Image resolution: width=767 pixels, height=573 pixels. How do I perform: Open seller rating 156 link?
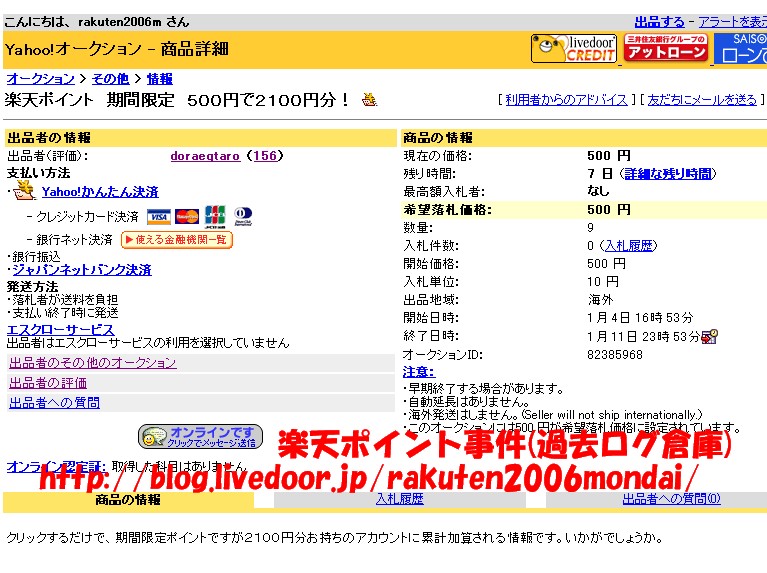click(x=265, y=156)
